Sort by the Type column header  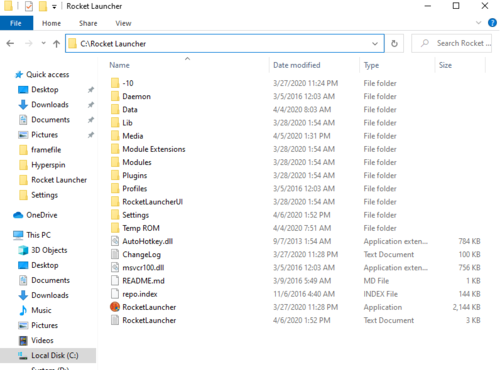point(371,65)
